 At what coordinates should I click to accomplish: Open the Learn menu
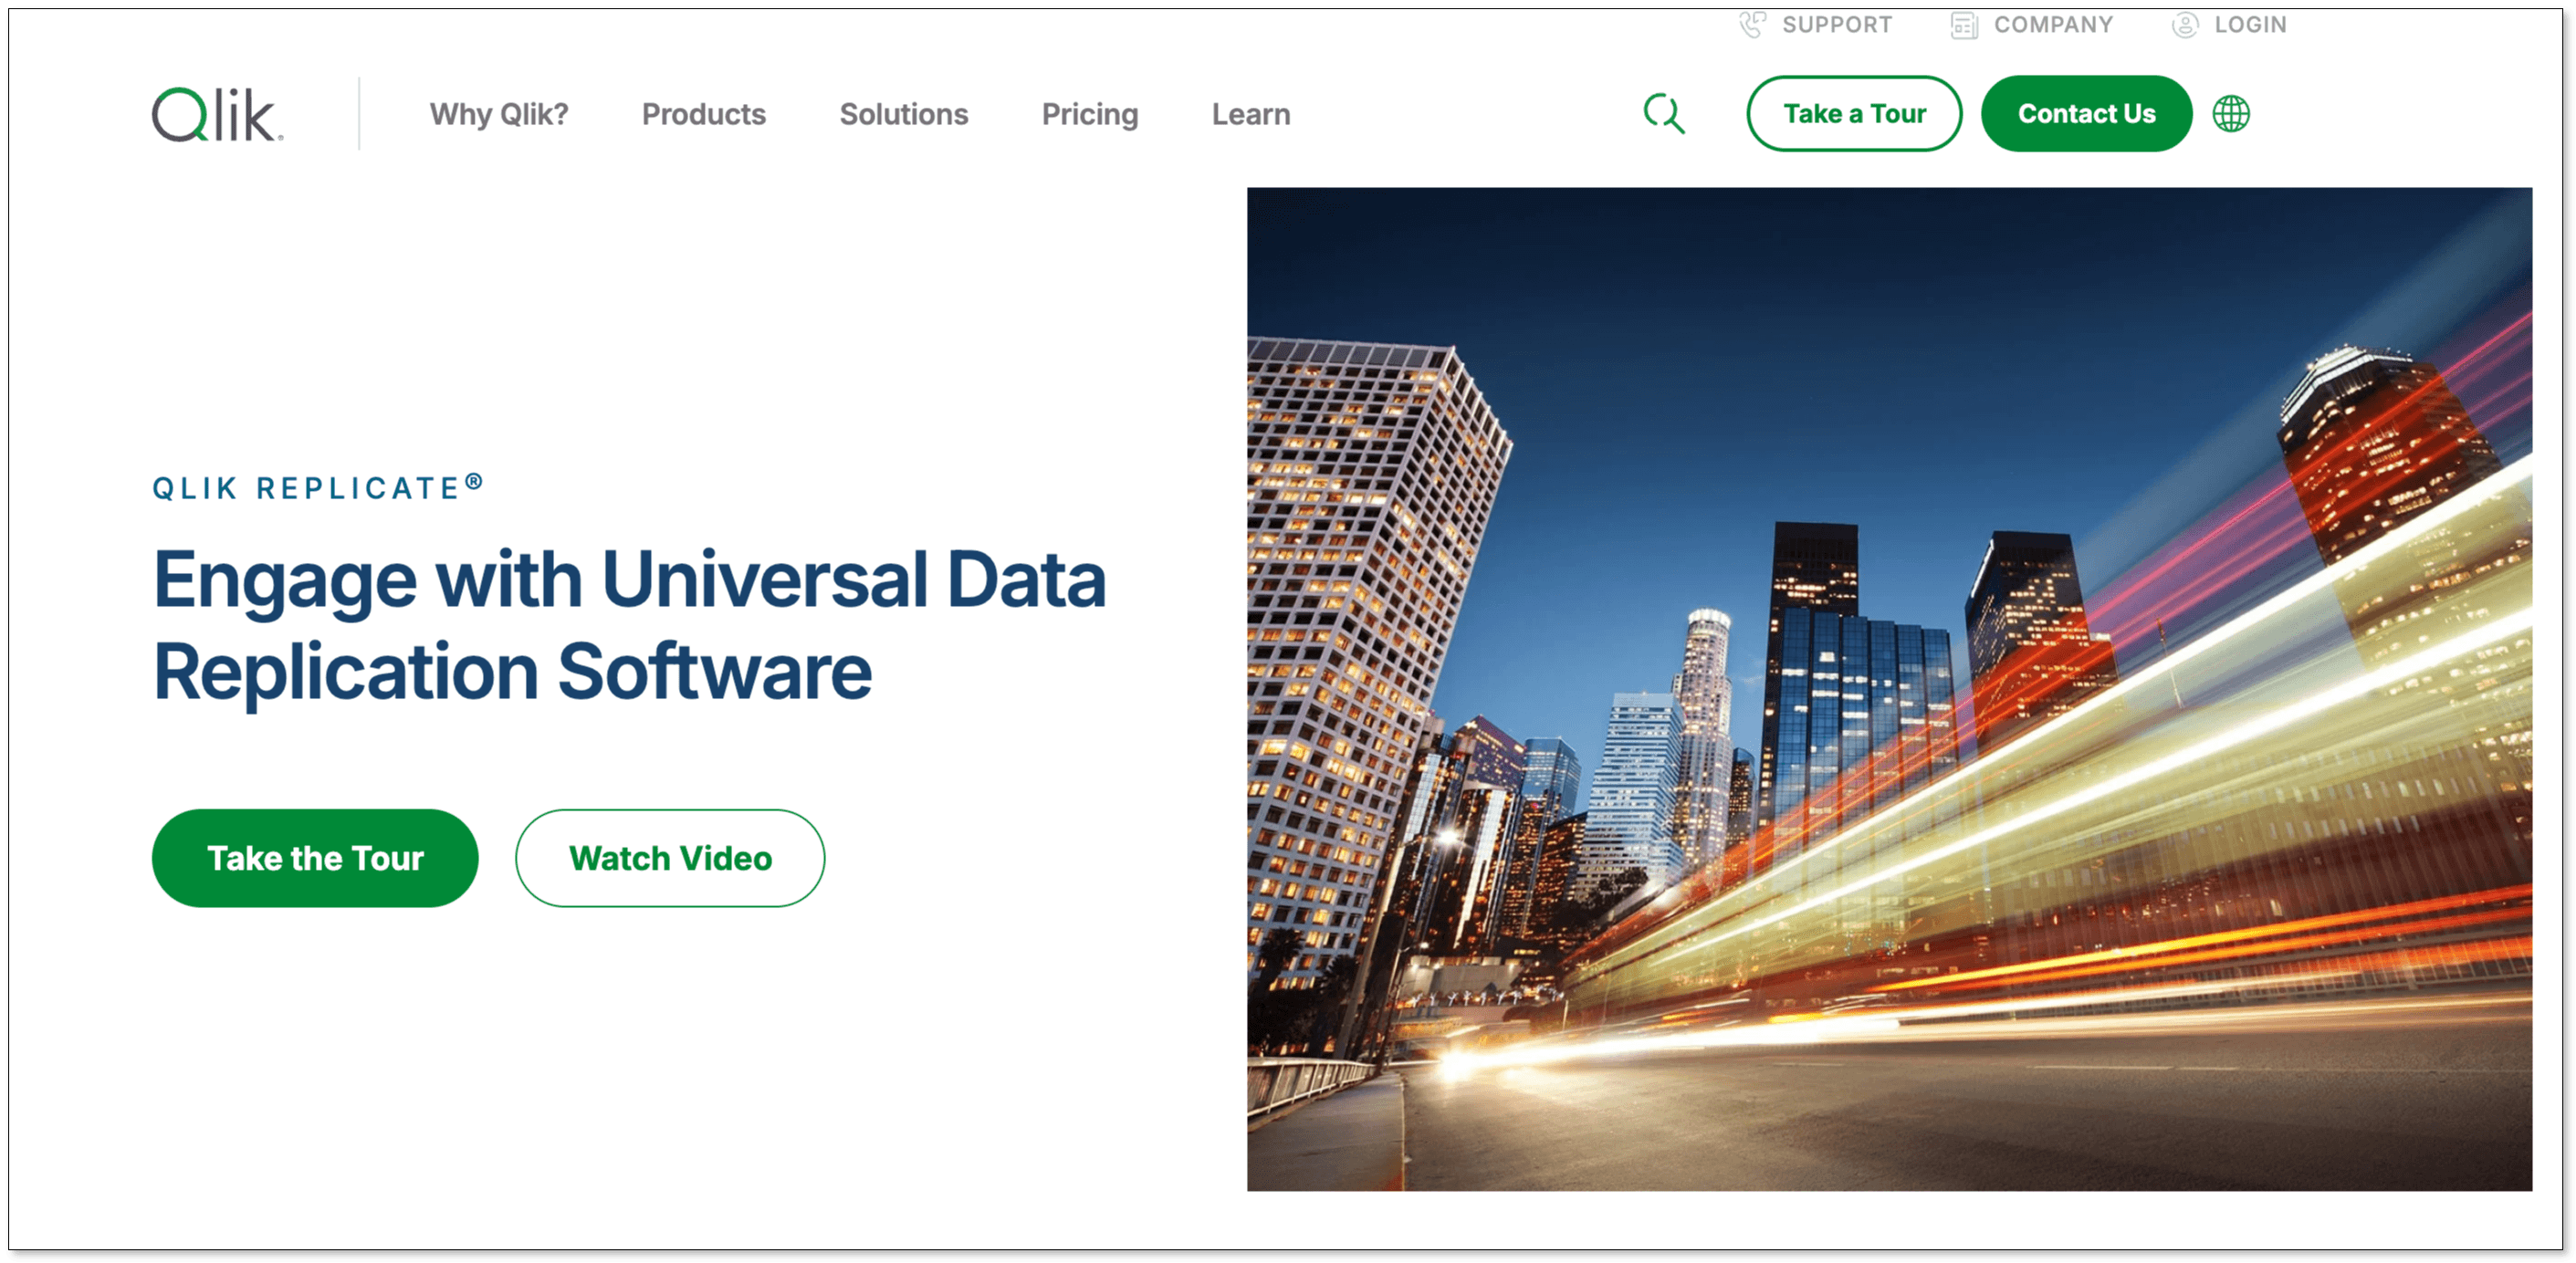[1251, 115]
